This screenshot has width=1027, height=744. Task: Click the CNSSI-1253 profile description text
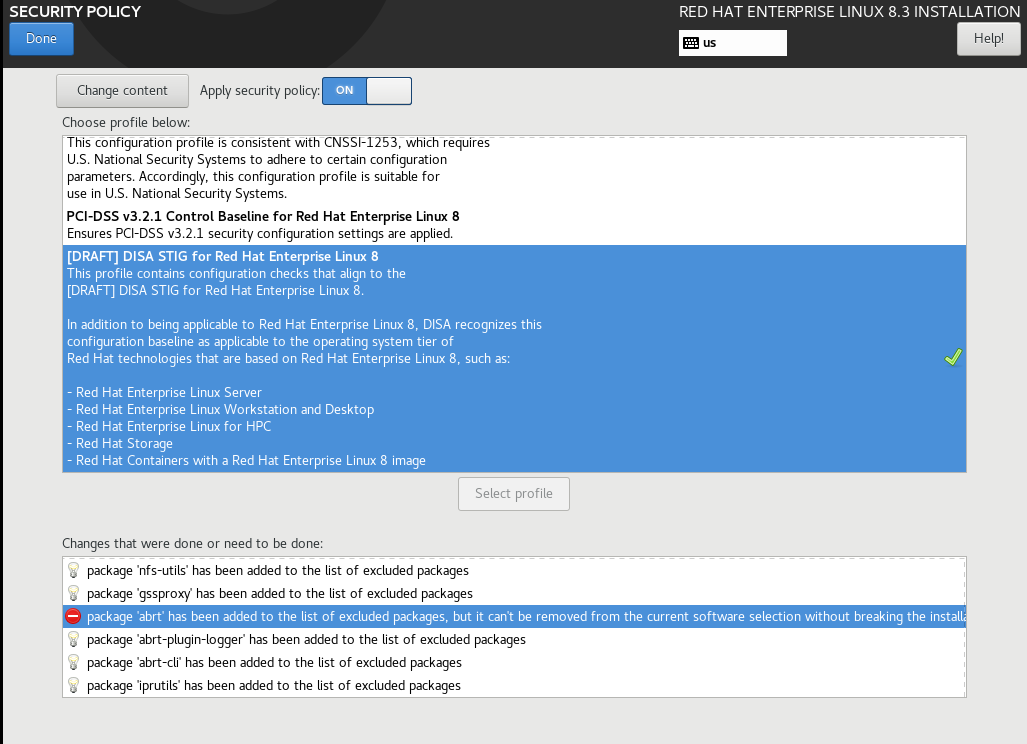278,168
